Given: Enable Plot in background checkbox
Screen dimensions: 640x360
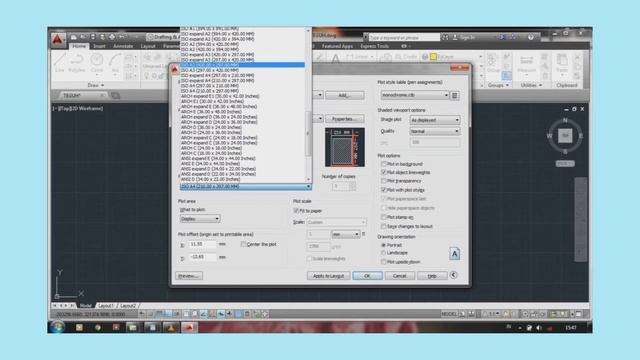Looking at the screenshot, I should pyautogui.click(x=384, y=164).
